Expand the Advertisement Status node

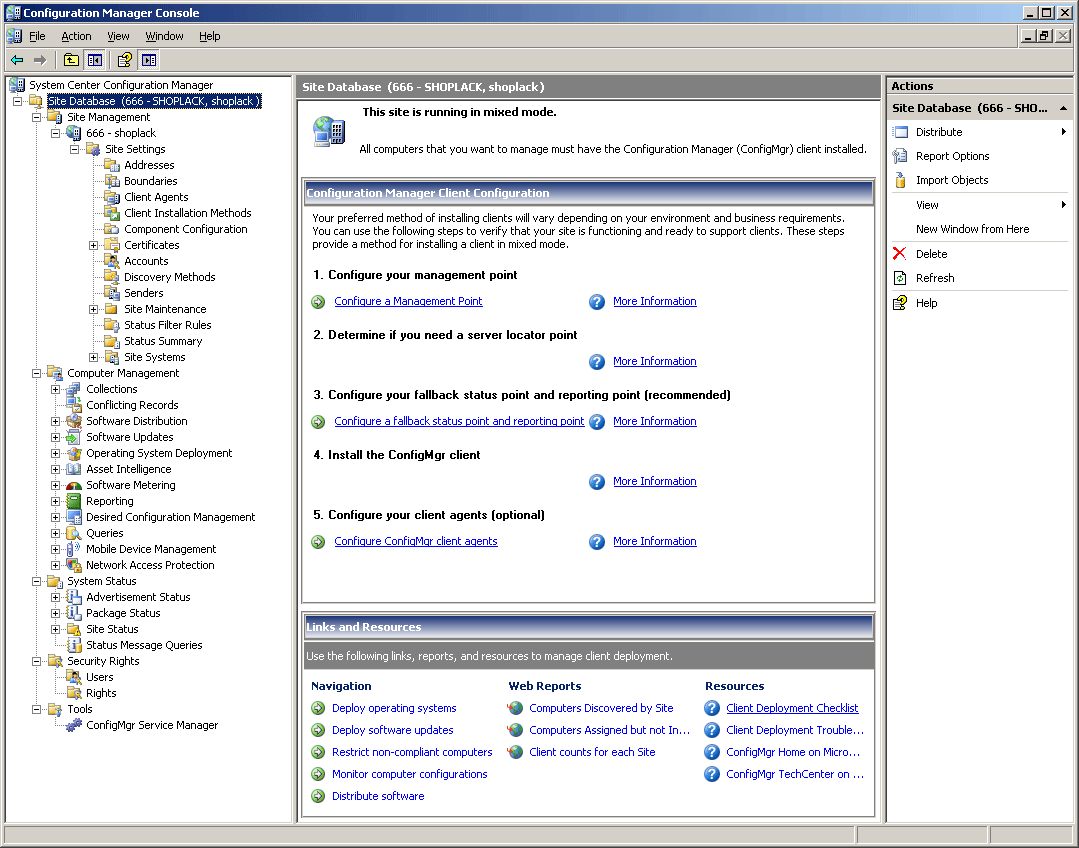point(56,597)
